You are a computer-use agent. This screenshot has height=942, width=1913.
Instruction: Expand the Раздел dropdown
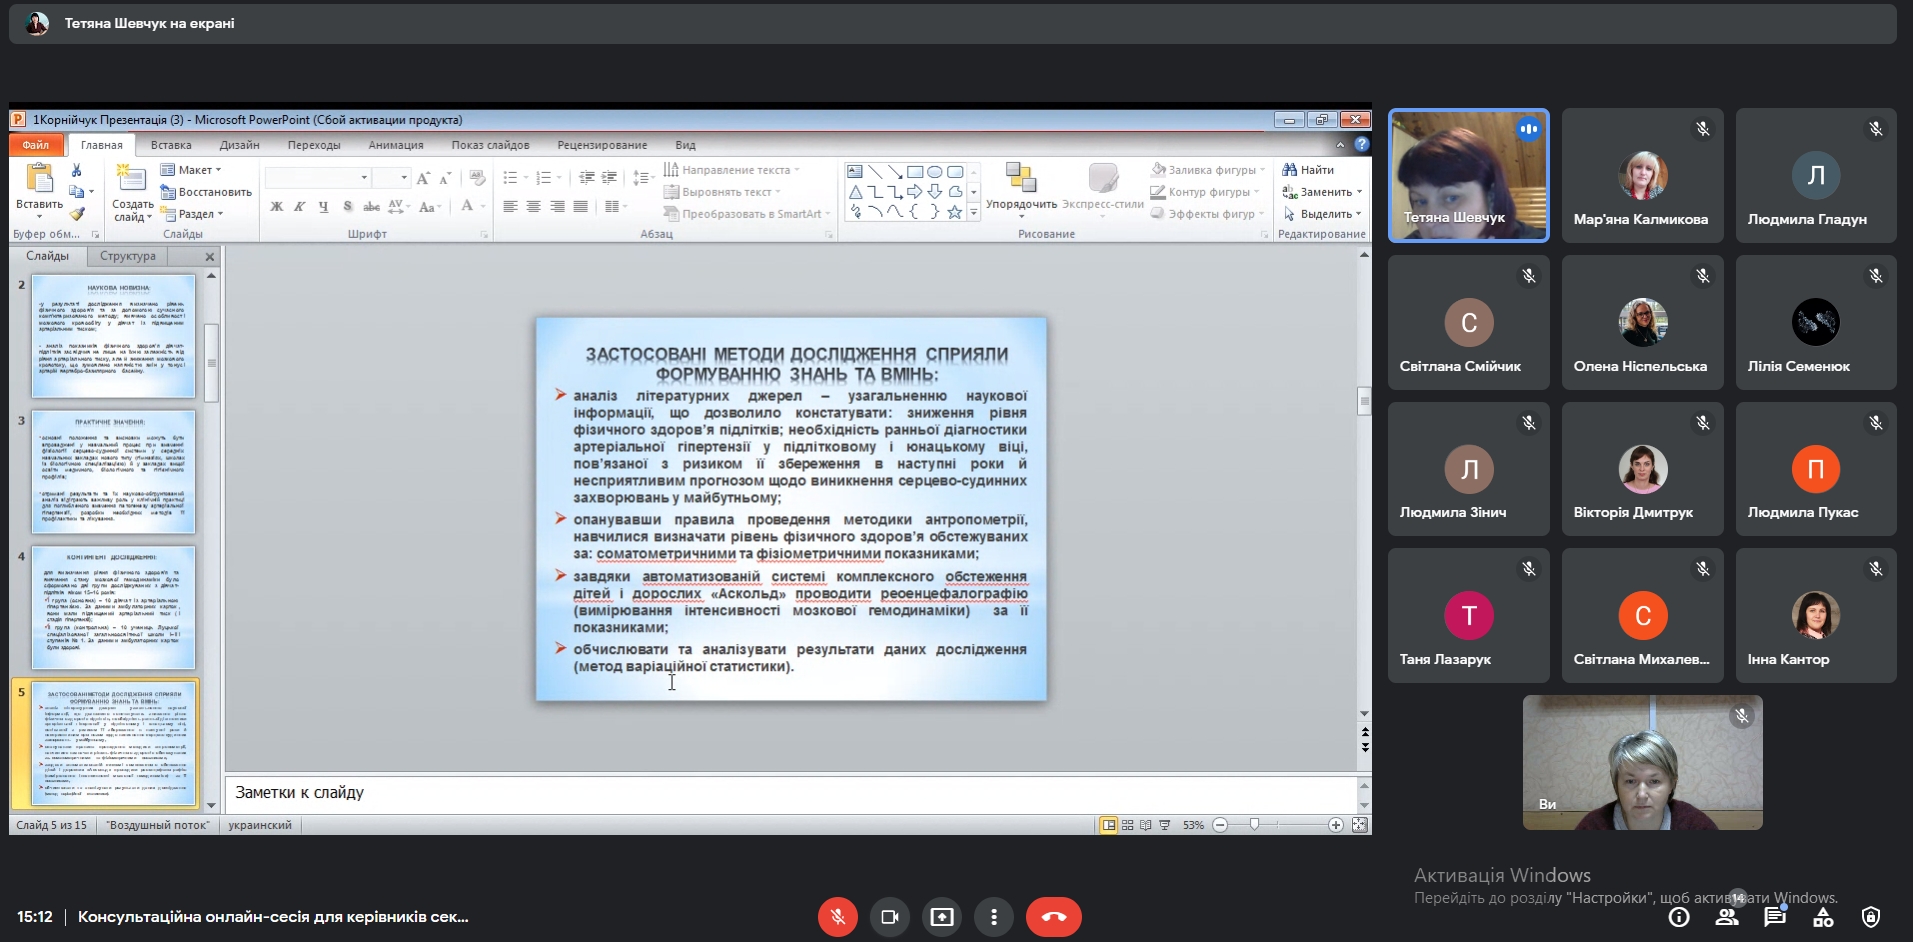click(197, 214)
